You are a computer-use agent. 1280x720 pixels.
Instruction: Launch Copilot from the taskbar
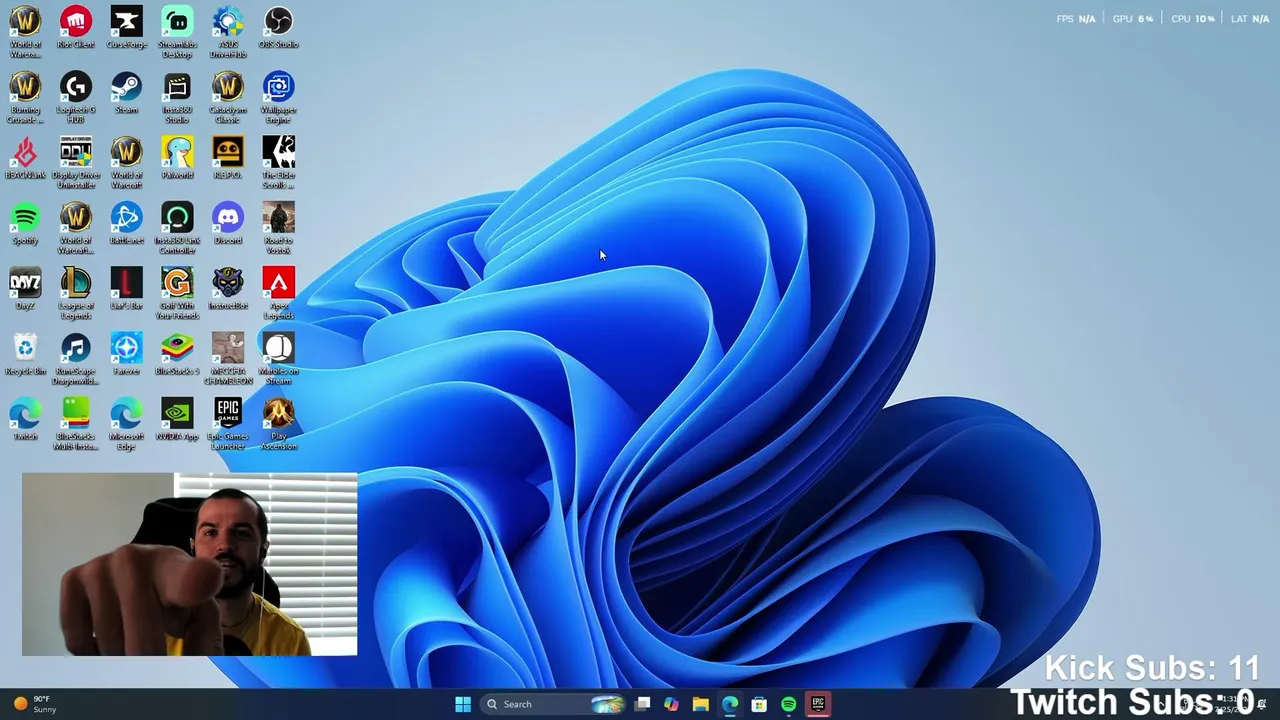pyautogui.click(x=671, y=704)
